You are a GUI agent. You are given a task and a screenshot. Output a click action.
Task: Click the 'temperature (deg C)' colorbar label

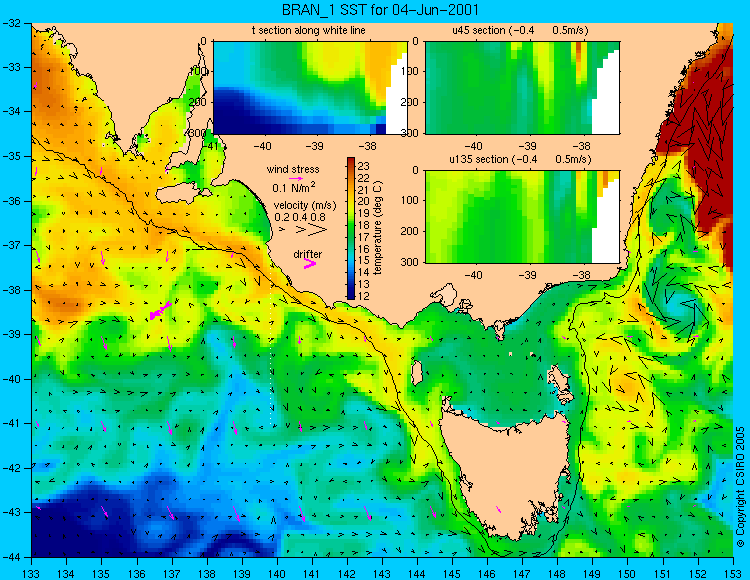(x=378, y=228)
